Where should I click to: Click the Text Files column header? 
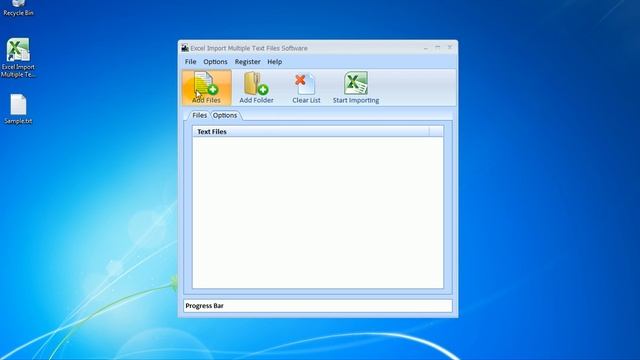pyautogui.click(x=311, y=131)
